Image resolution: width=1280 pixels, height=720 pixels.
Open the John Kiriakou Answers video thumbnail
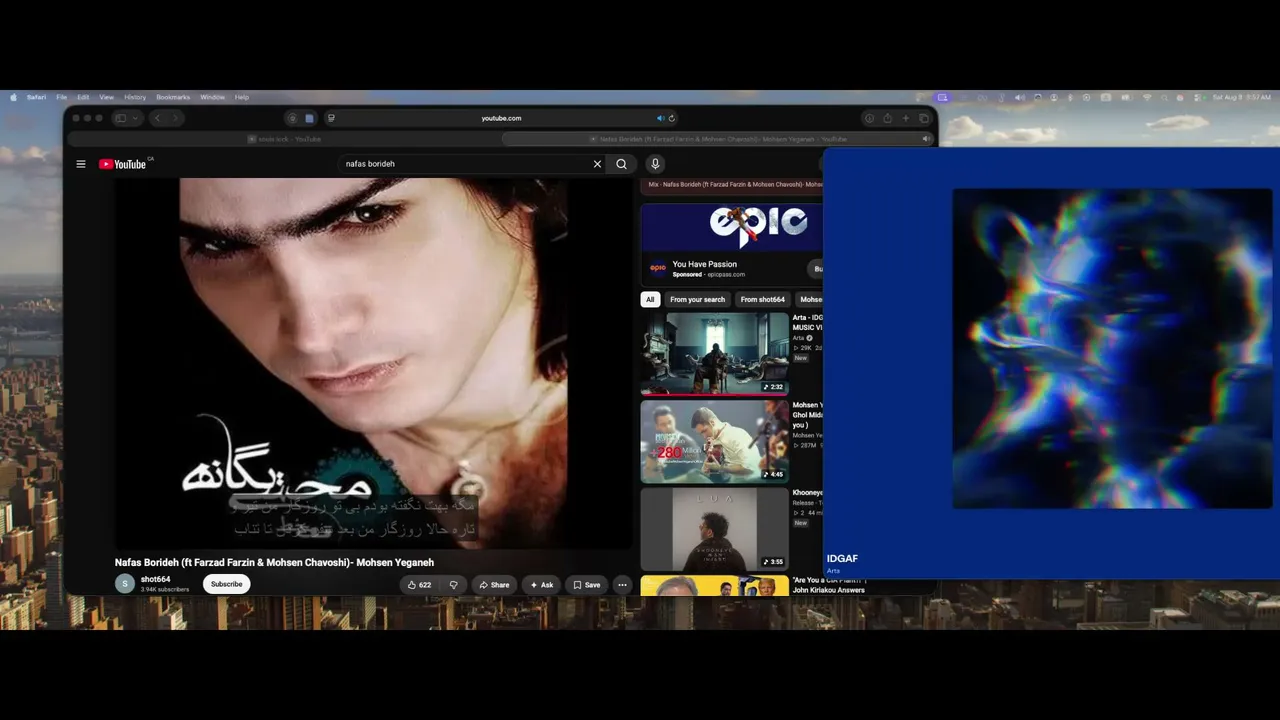click(x=715, y=586)
